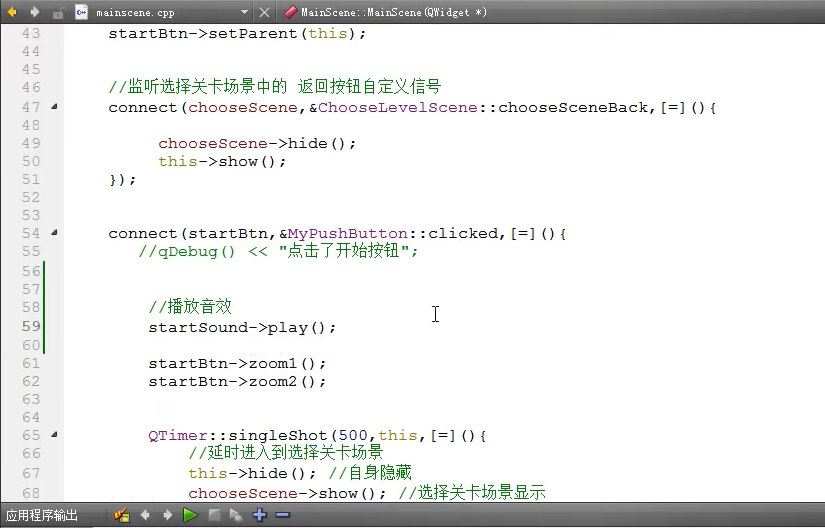This screenshot has height=528, width=825.
Task: Click the comment //播放音效
Action: click(x=190, y=306)
